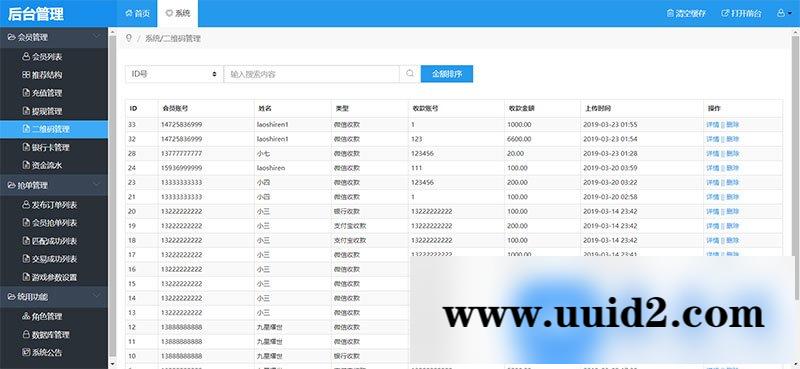This screenshot has height=369, width=800.
Task: Open 详情 for record ID 24
Action: point(712,168)
